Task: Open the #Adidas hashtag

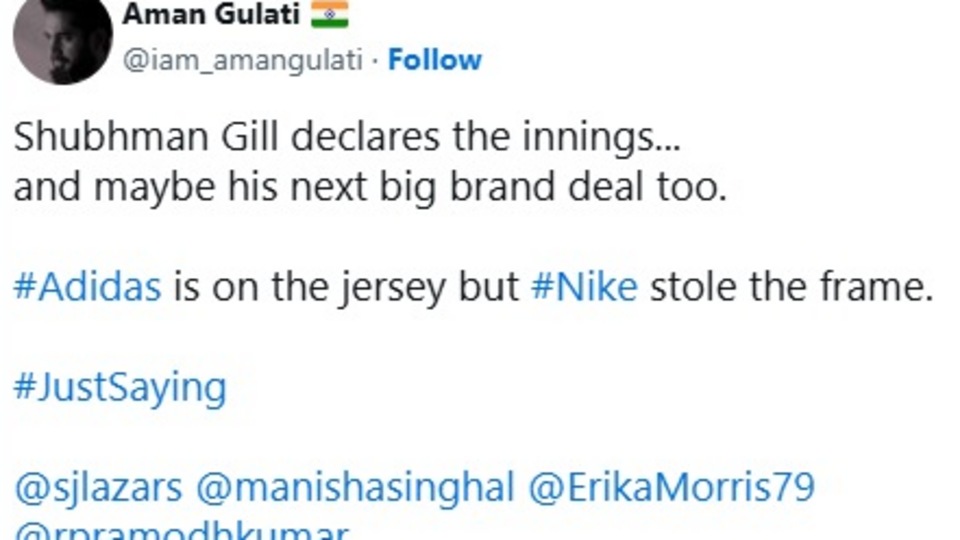Action: click(x=87, y=288)
